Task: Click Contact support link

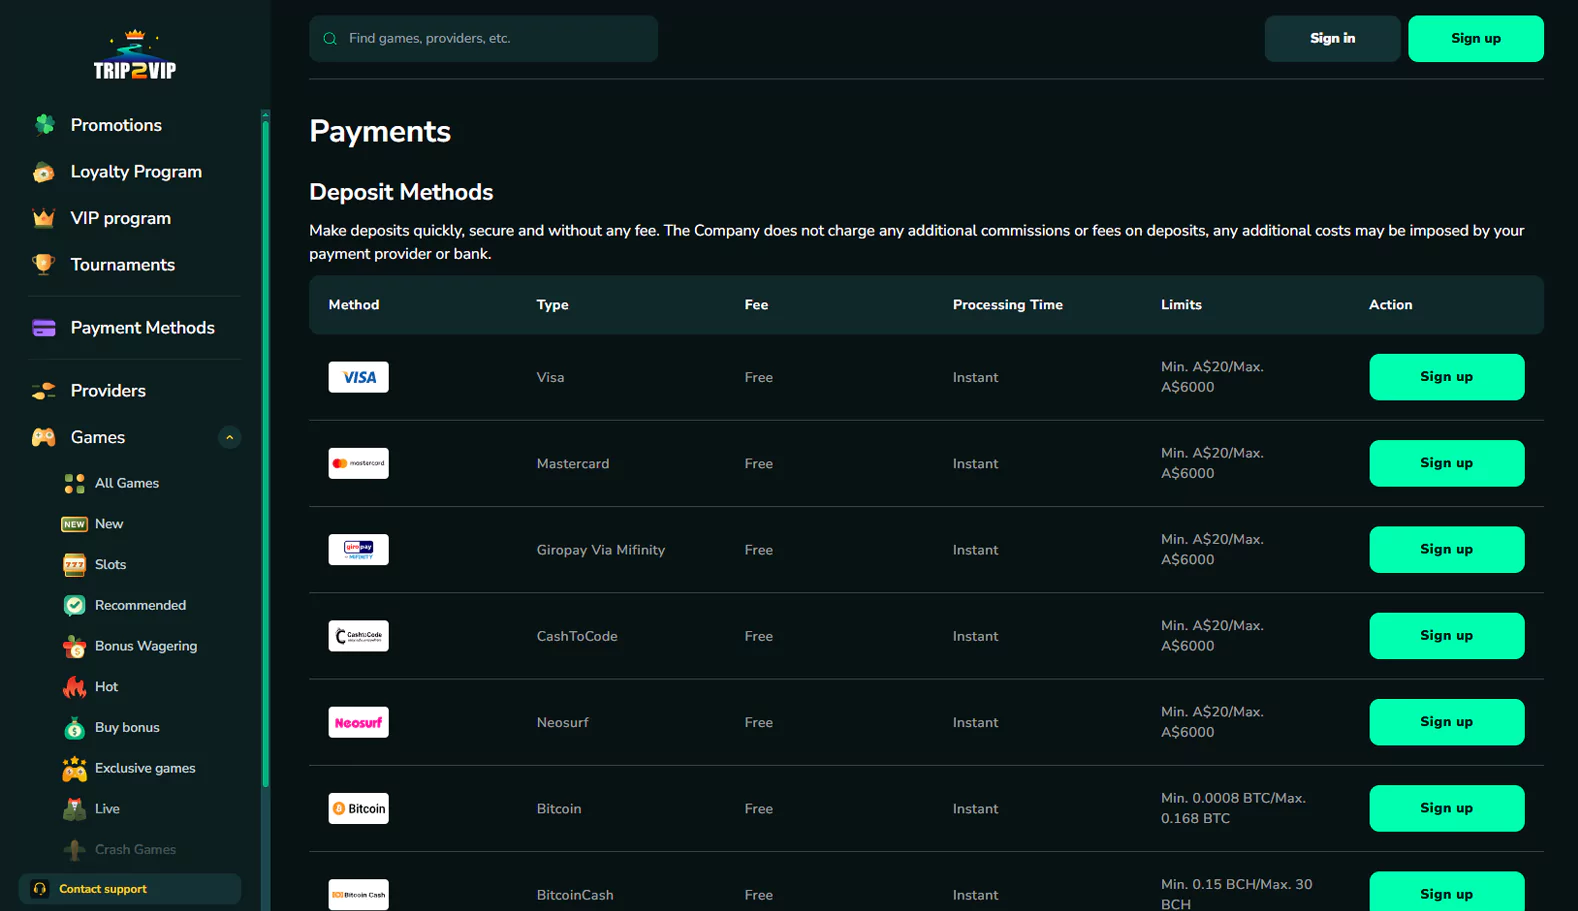Action: [x=102, y=889]
